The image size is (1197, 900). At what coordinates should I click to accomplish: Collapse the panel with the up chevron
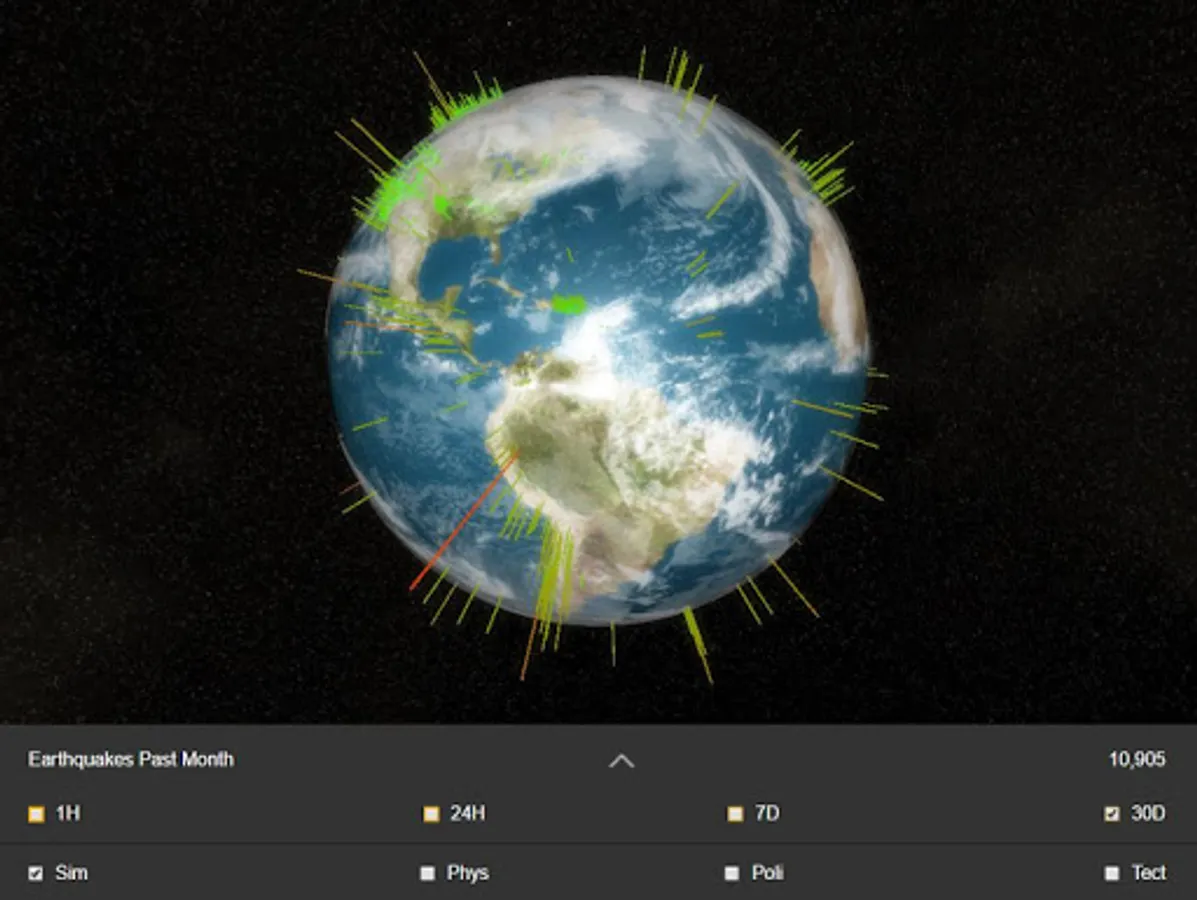[621, 761]
